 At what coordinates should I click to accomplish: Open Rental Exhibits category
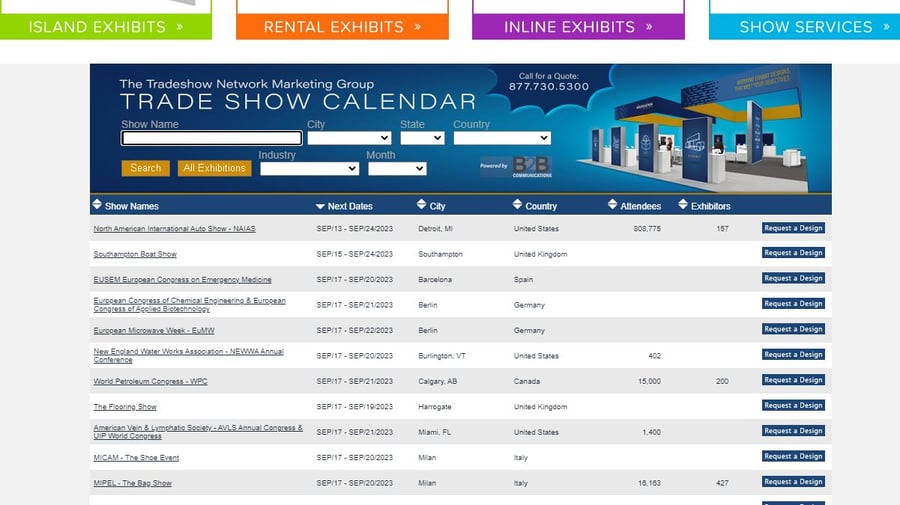[342, 26]
